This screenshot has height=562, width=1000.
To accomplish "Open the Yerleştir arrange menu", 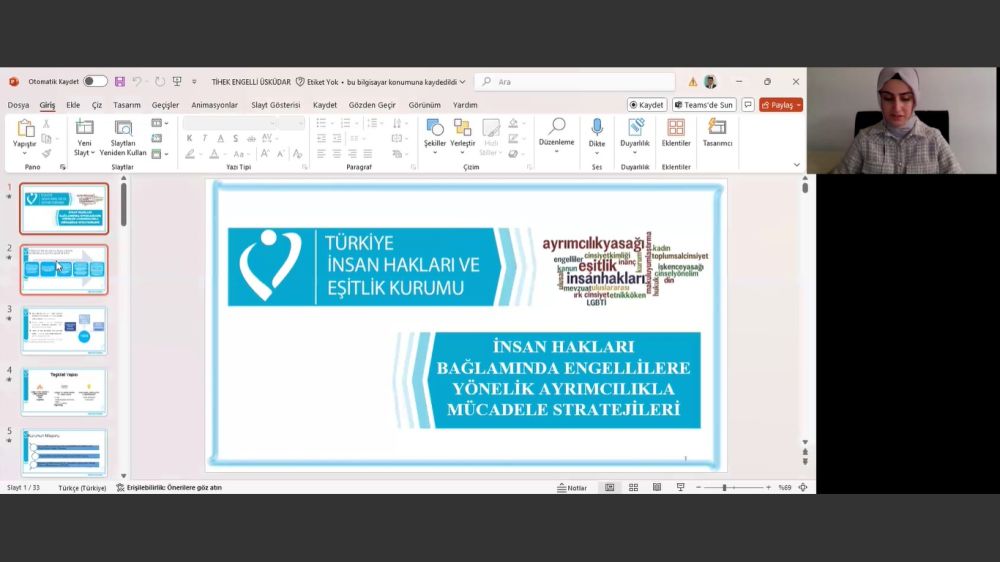I will (x=462, y=136).
